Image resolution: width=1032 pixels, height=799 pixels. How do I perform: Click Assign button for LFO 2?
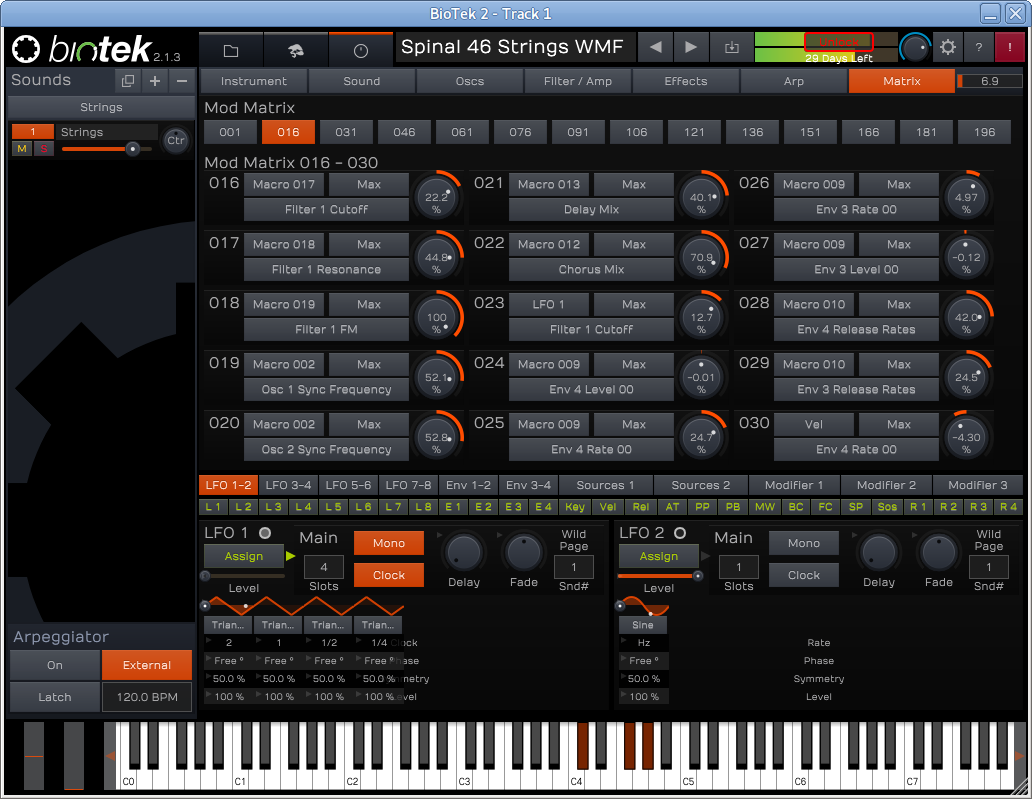pyautogui.click(x=659, y=556)
